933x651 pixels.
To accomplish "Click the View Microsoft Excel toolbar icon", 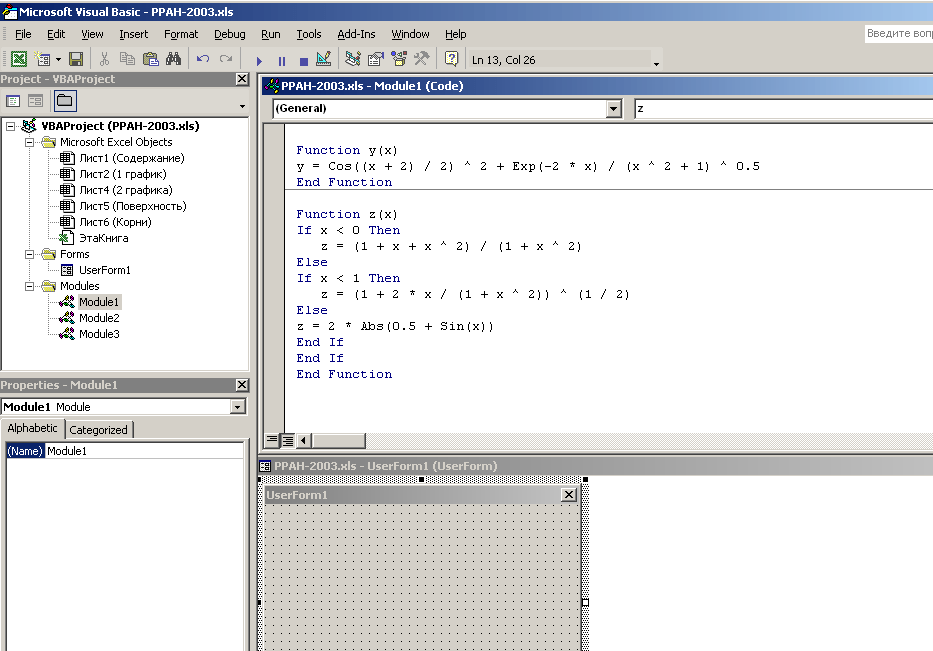I will pyautogui.click(x=19, y=60).
